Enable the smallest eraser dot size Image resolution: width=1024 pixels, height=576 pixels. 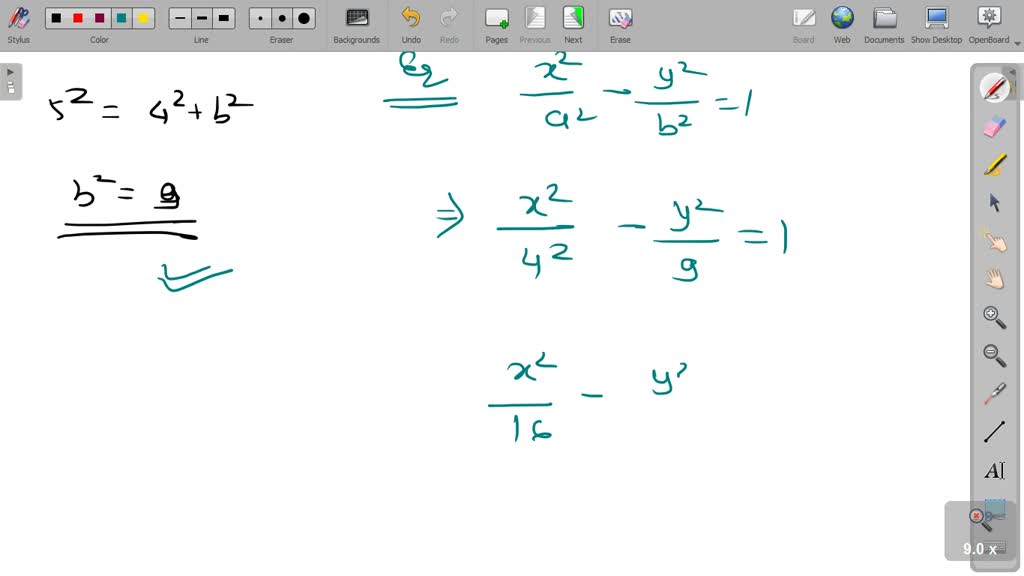(261, 18)
